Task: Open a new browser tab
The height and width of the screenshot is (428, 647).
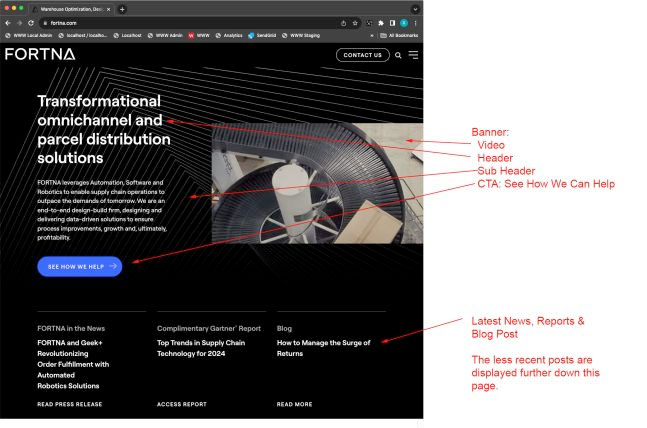Action: tap(122, 8)
